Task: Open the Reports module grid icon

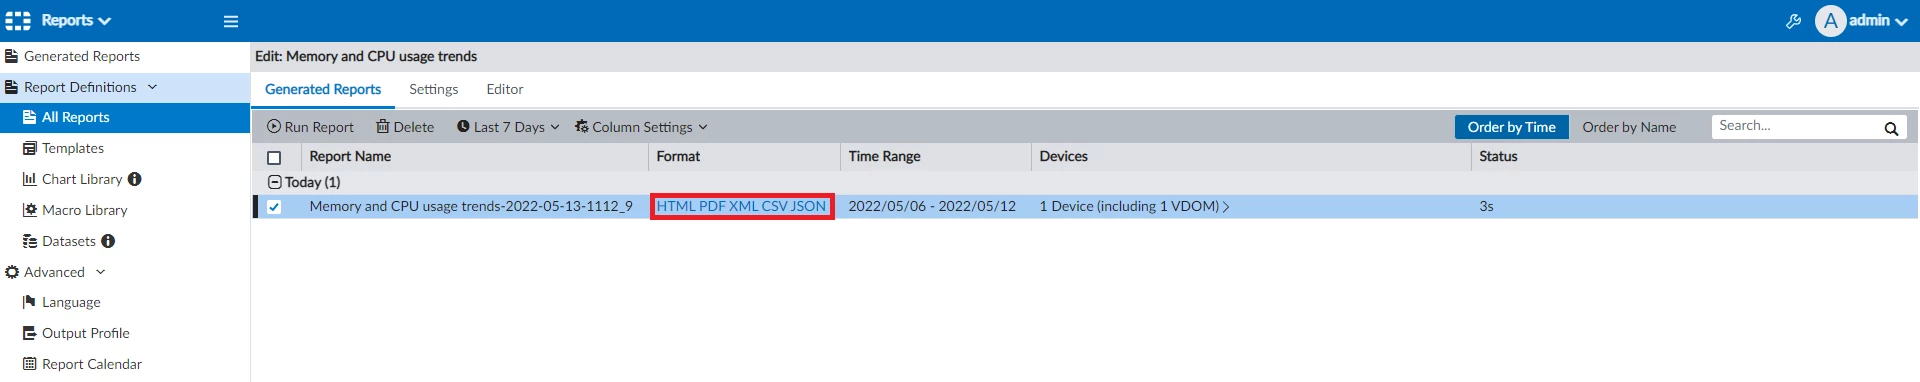Action: pos(18,20)
